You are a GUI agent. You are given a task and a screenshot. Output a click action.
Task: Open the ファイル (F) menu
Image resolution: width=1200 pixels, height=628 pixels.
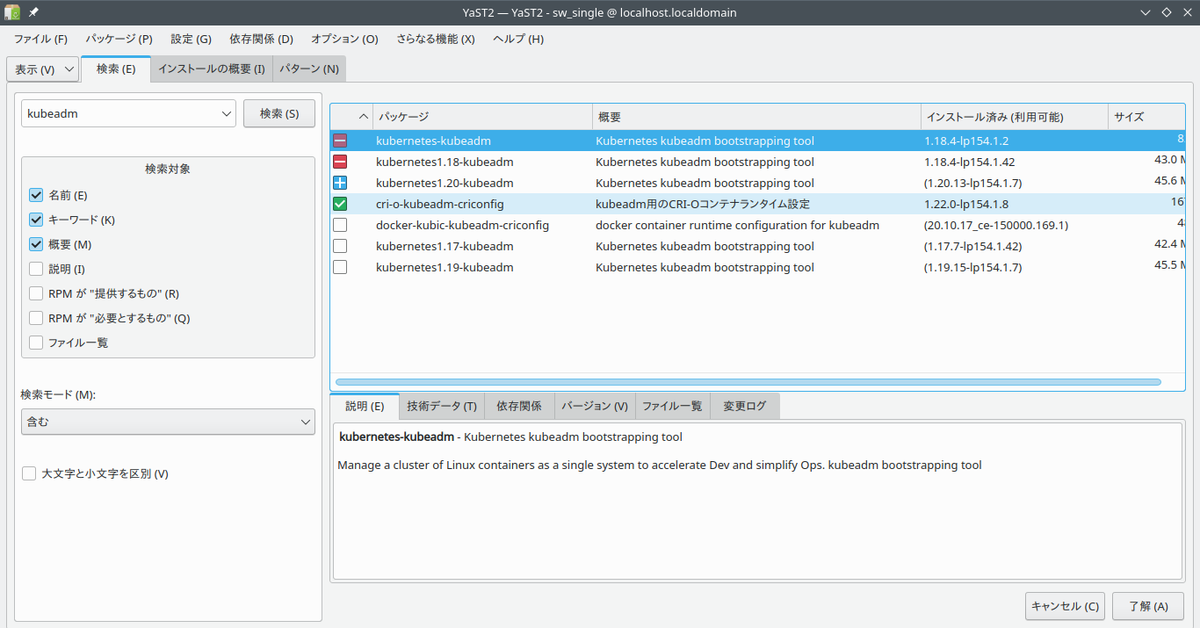[41, 39]
